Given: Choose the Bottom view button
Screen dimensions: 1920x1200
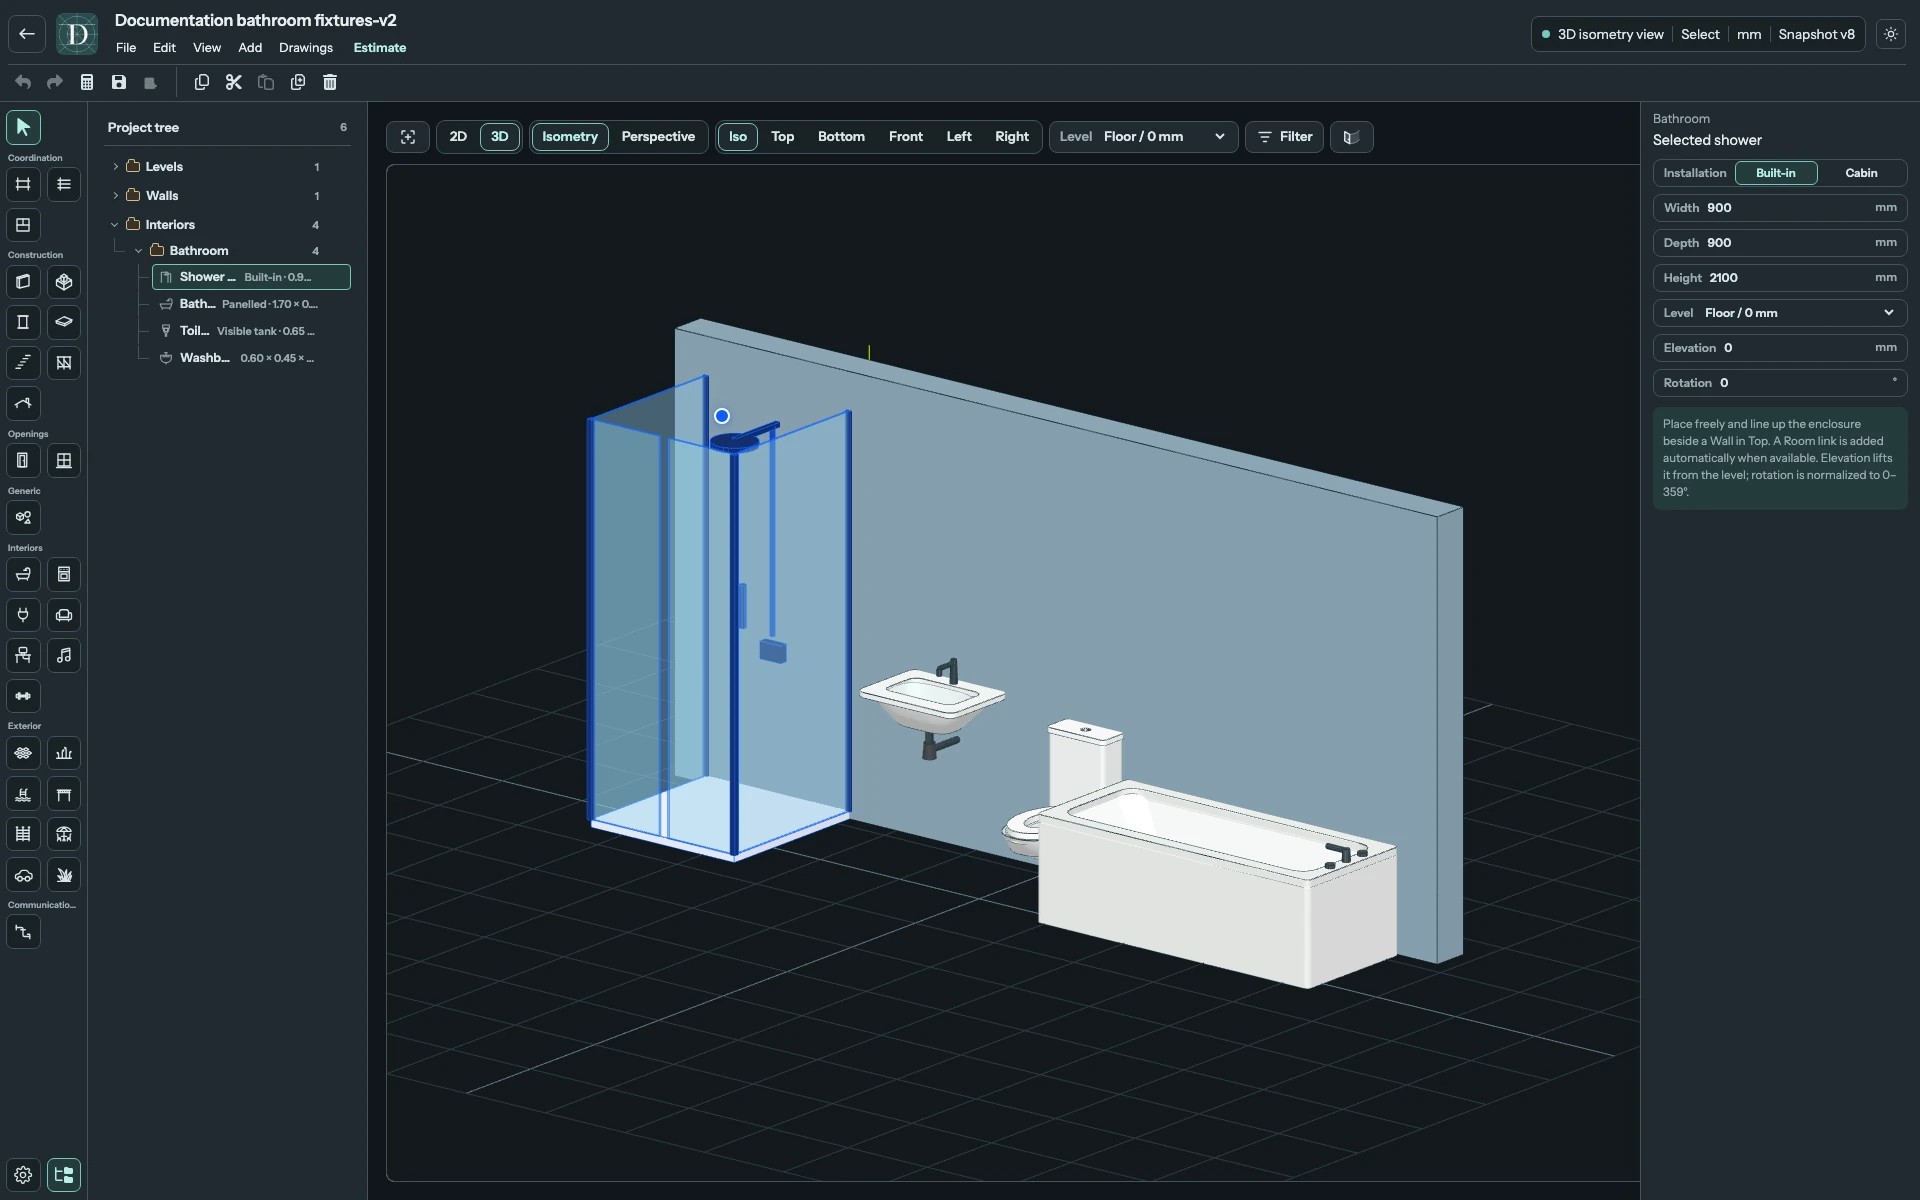Looking at the screenshot, I should click(x=841, y=137).
